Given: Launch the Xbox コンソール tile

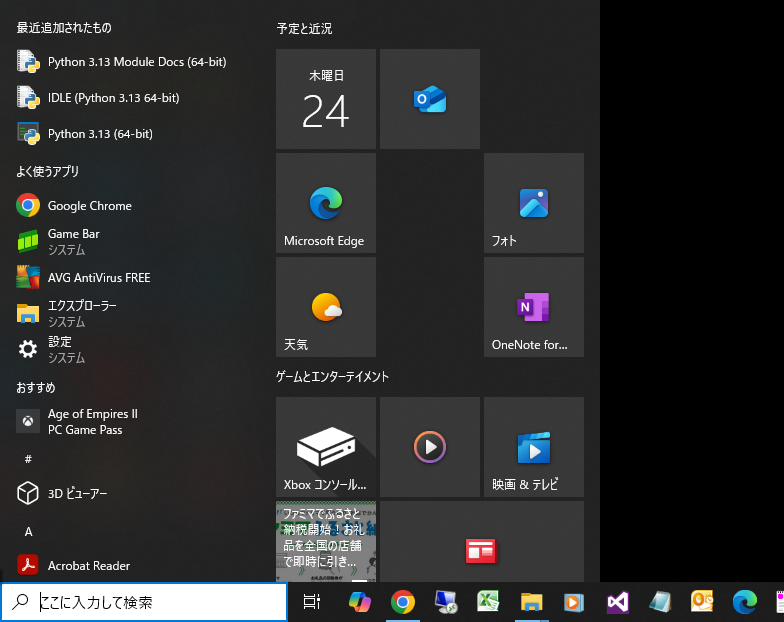Looking at the screenshot, I should [x=326, y=447].
